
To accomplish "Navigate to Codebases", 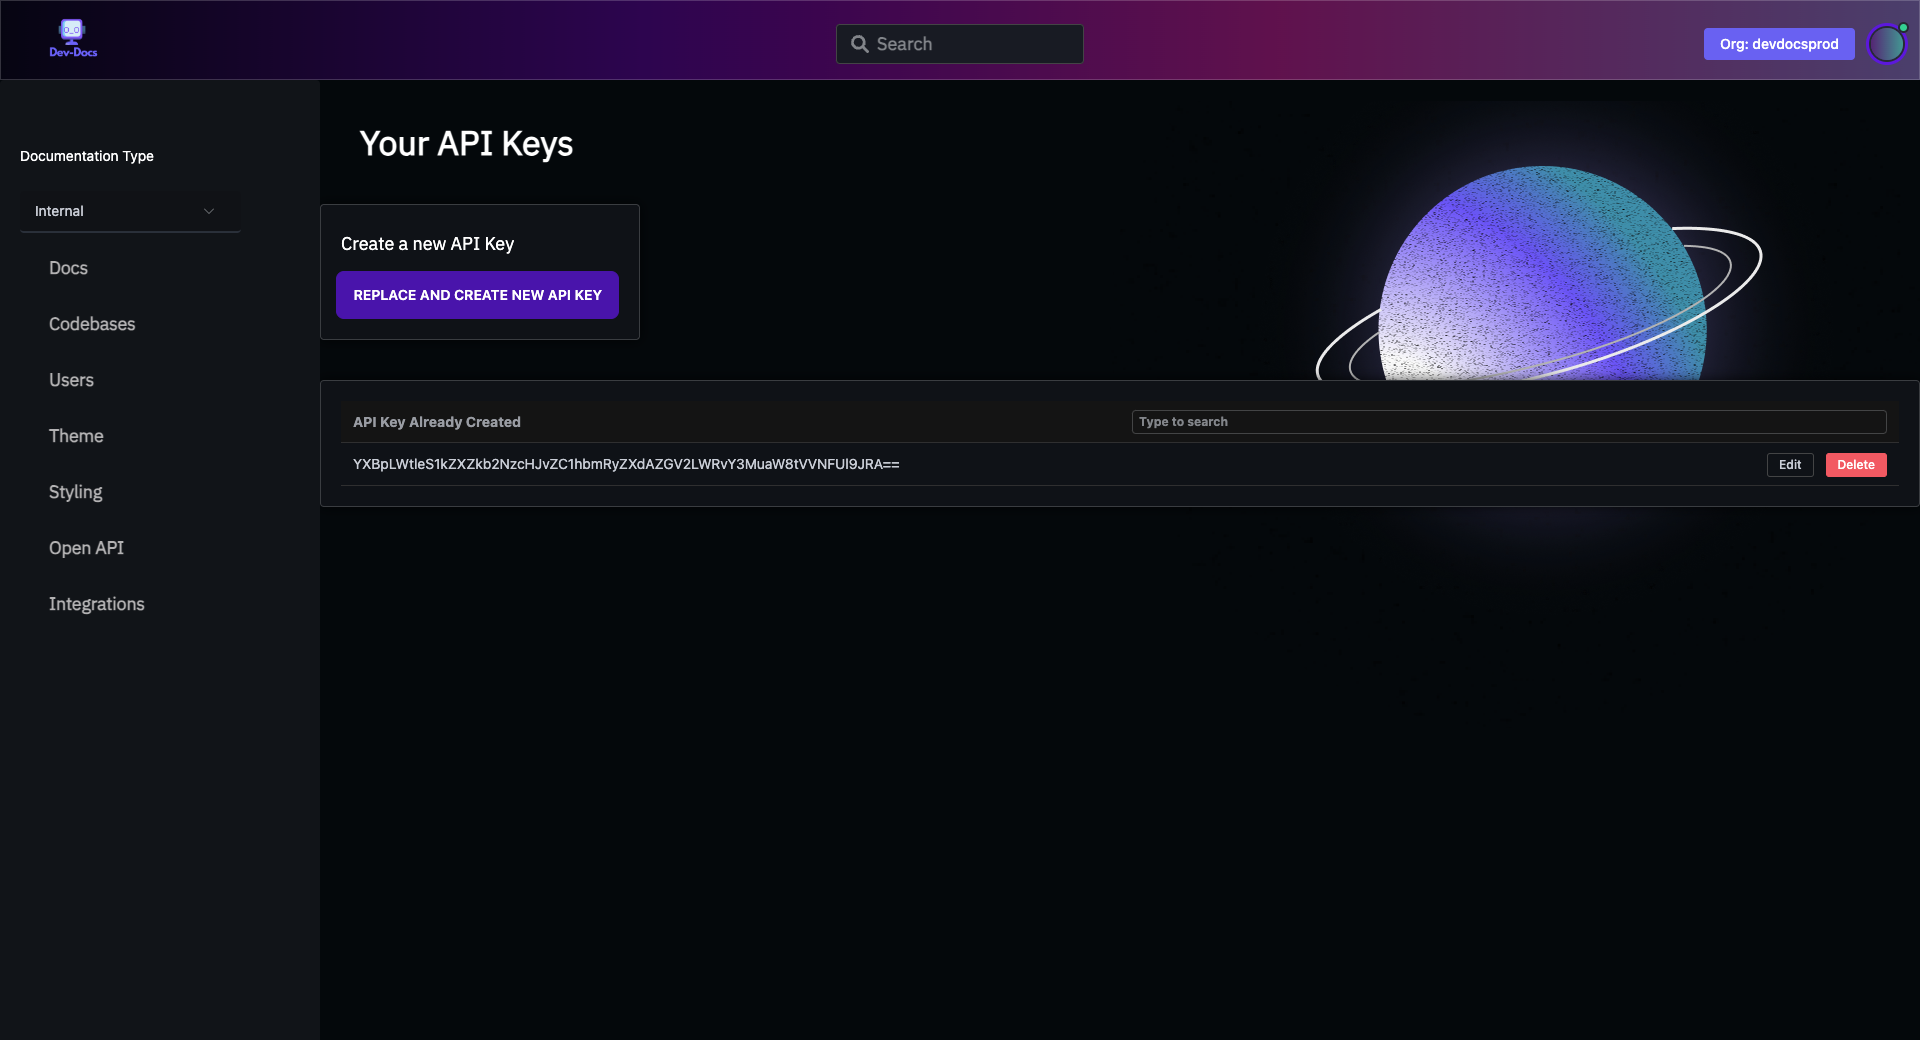I will (x=92, y=324).
